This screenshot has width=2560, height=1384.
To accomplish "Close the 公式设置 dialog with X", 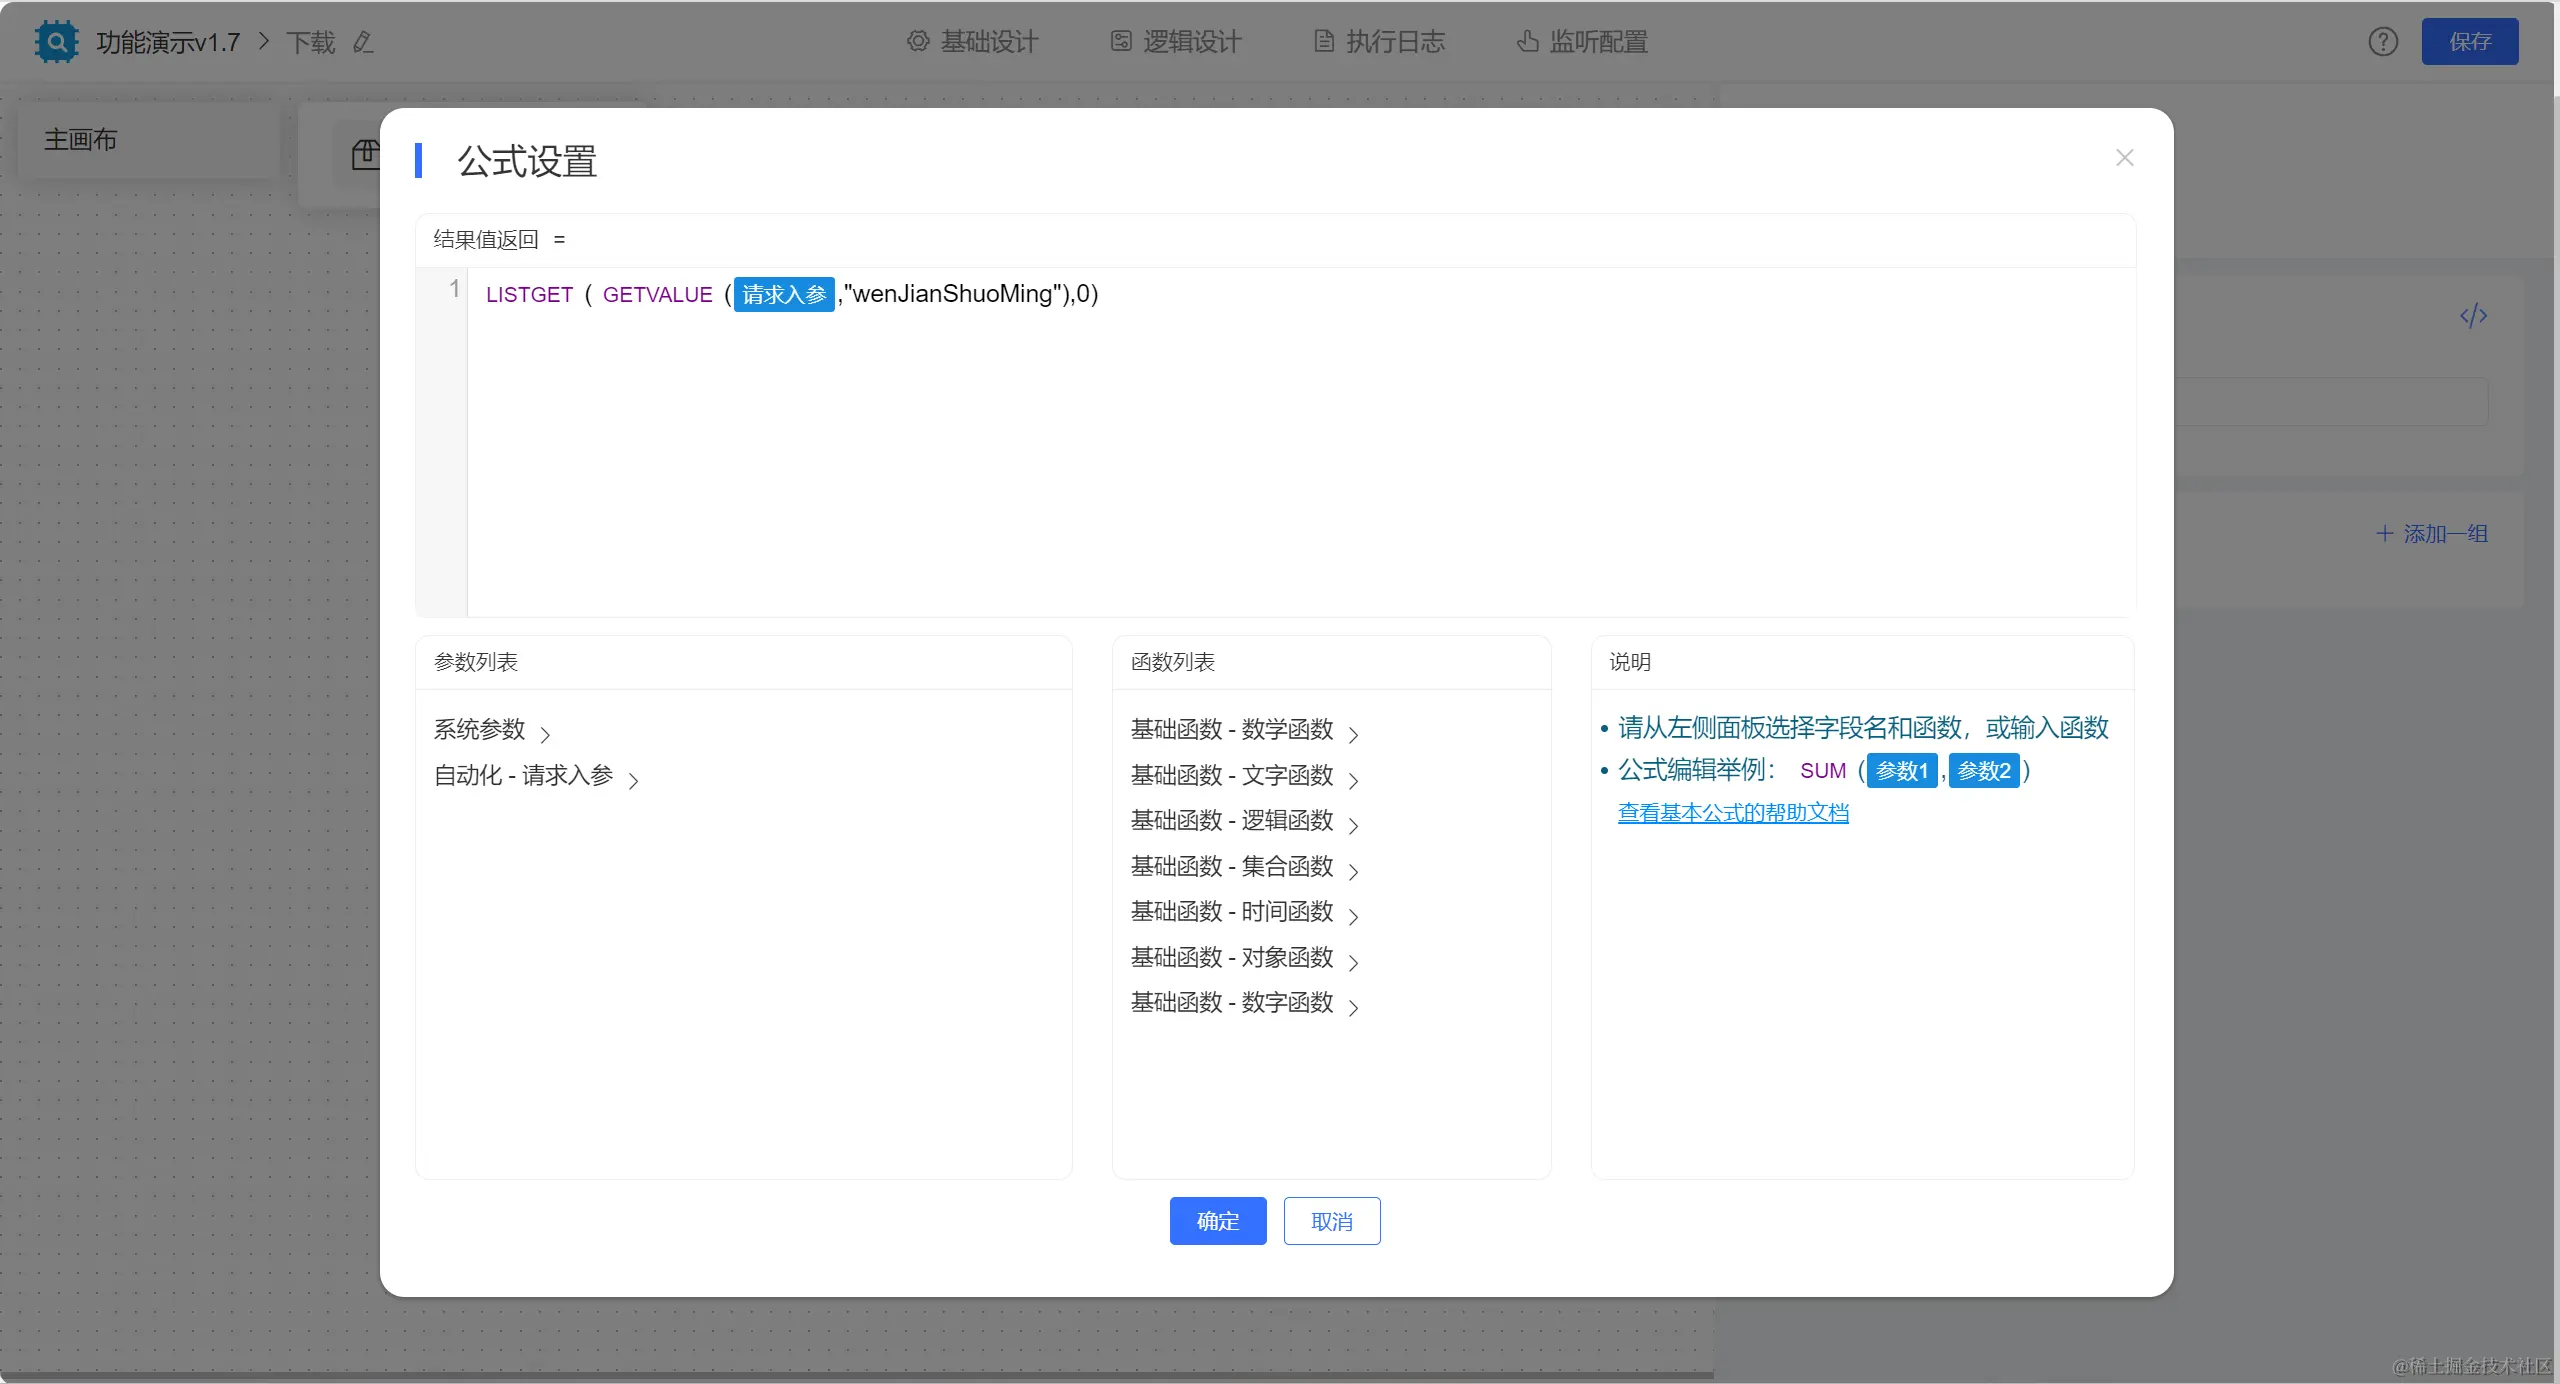I will click(2125, 158).
